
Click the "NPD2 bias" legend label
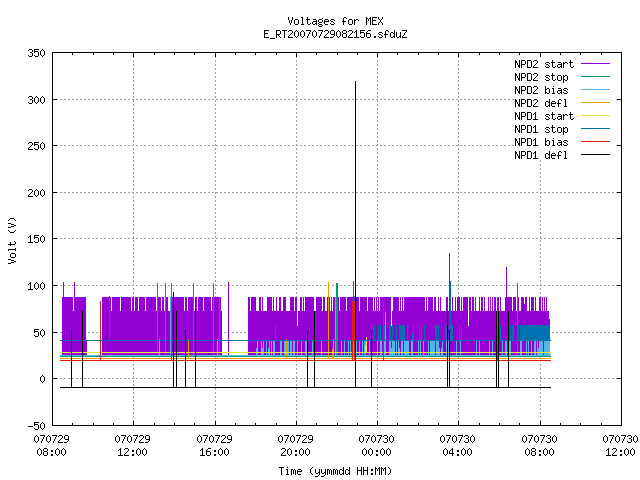(541, 90)
